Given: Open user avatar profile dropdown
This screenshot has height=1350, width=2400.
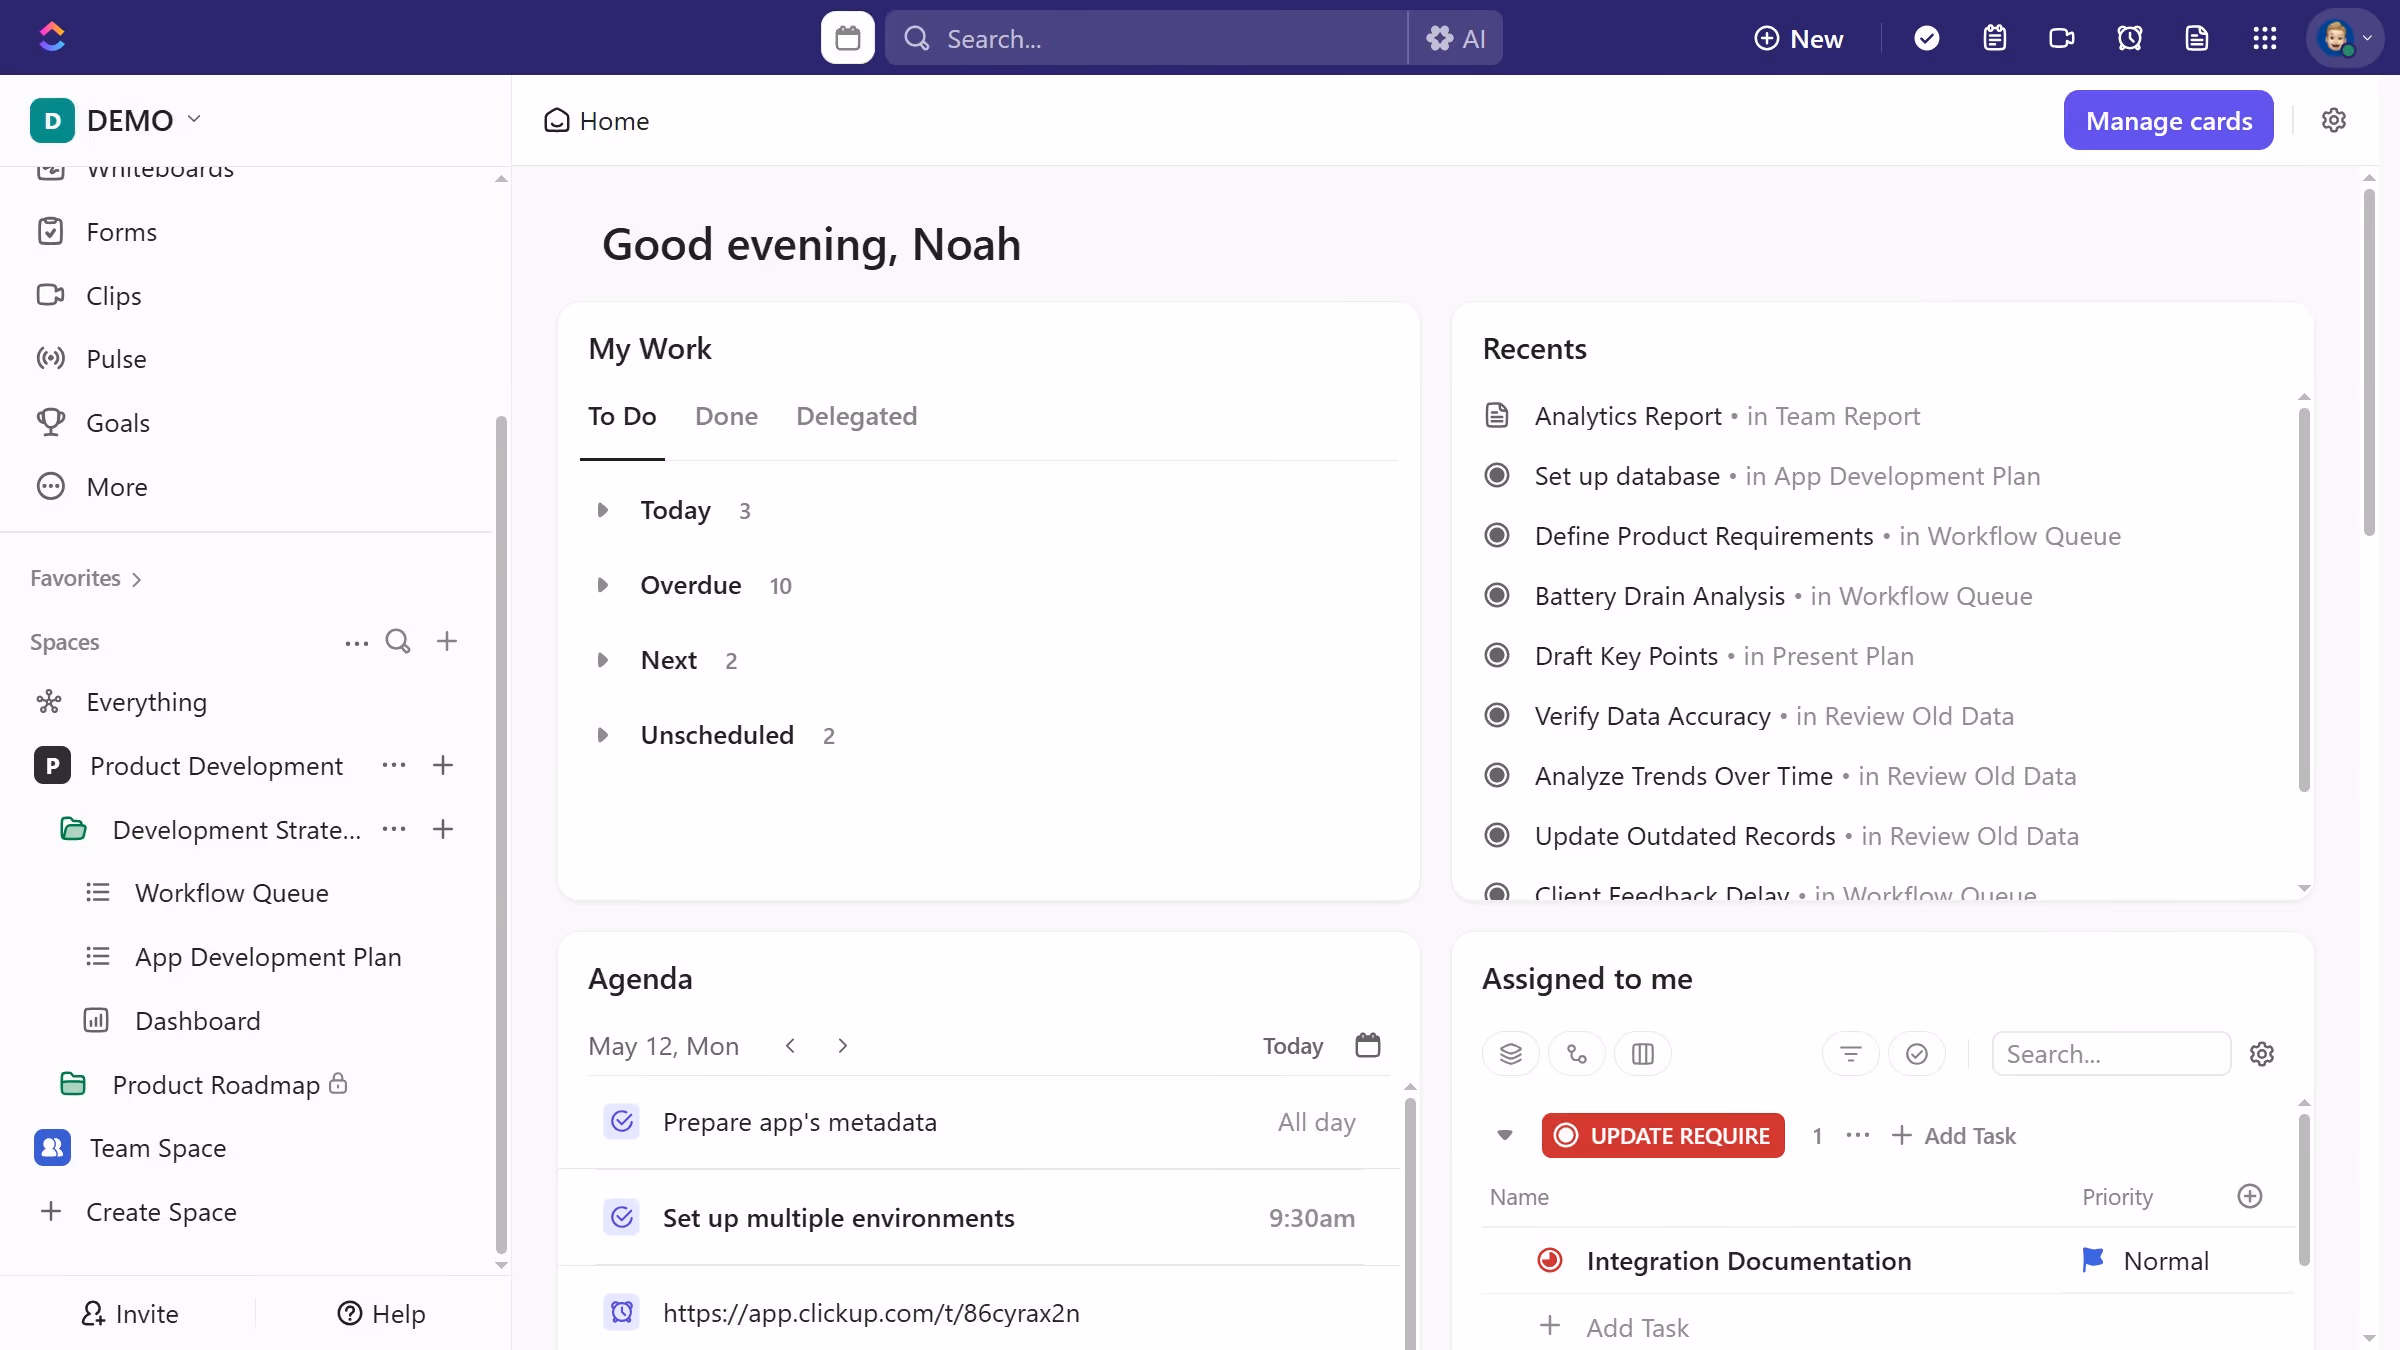Looking at the screenshot, I should [x=2344, y=38].
